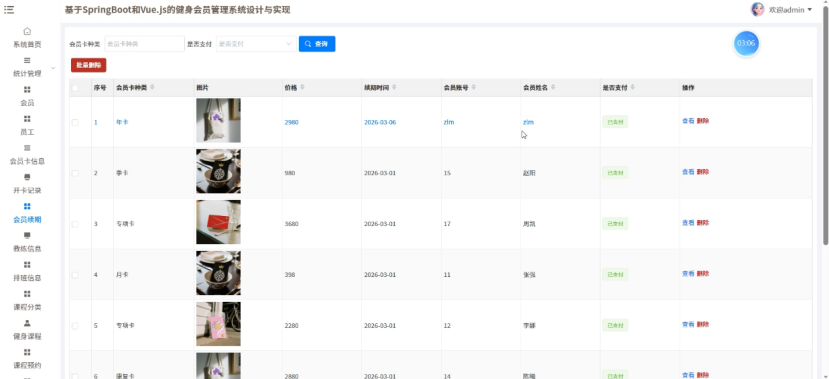Click the member name 张强
The height and width of the screenshot is (379, 829).
pyautogui.click(x=529, y=275)
